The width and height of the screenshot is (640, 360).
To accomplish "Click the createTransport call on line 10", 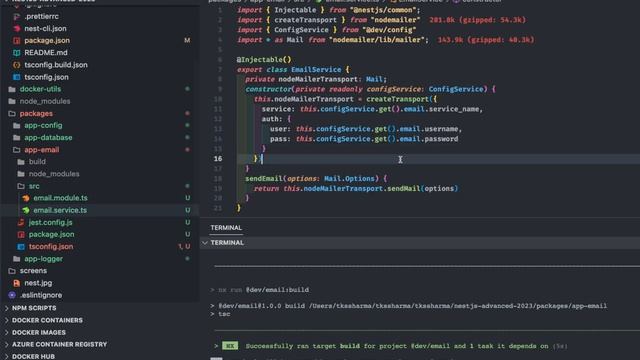I will tap(398, 99).
